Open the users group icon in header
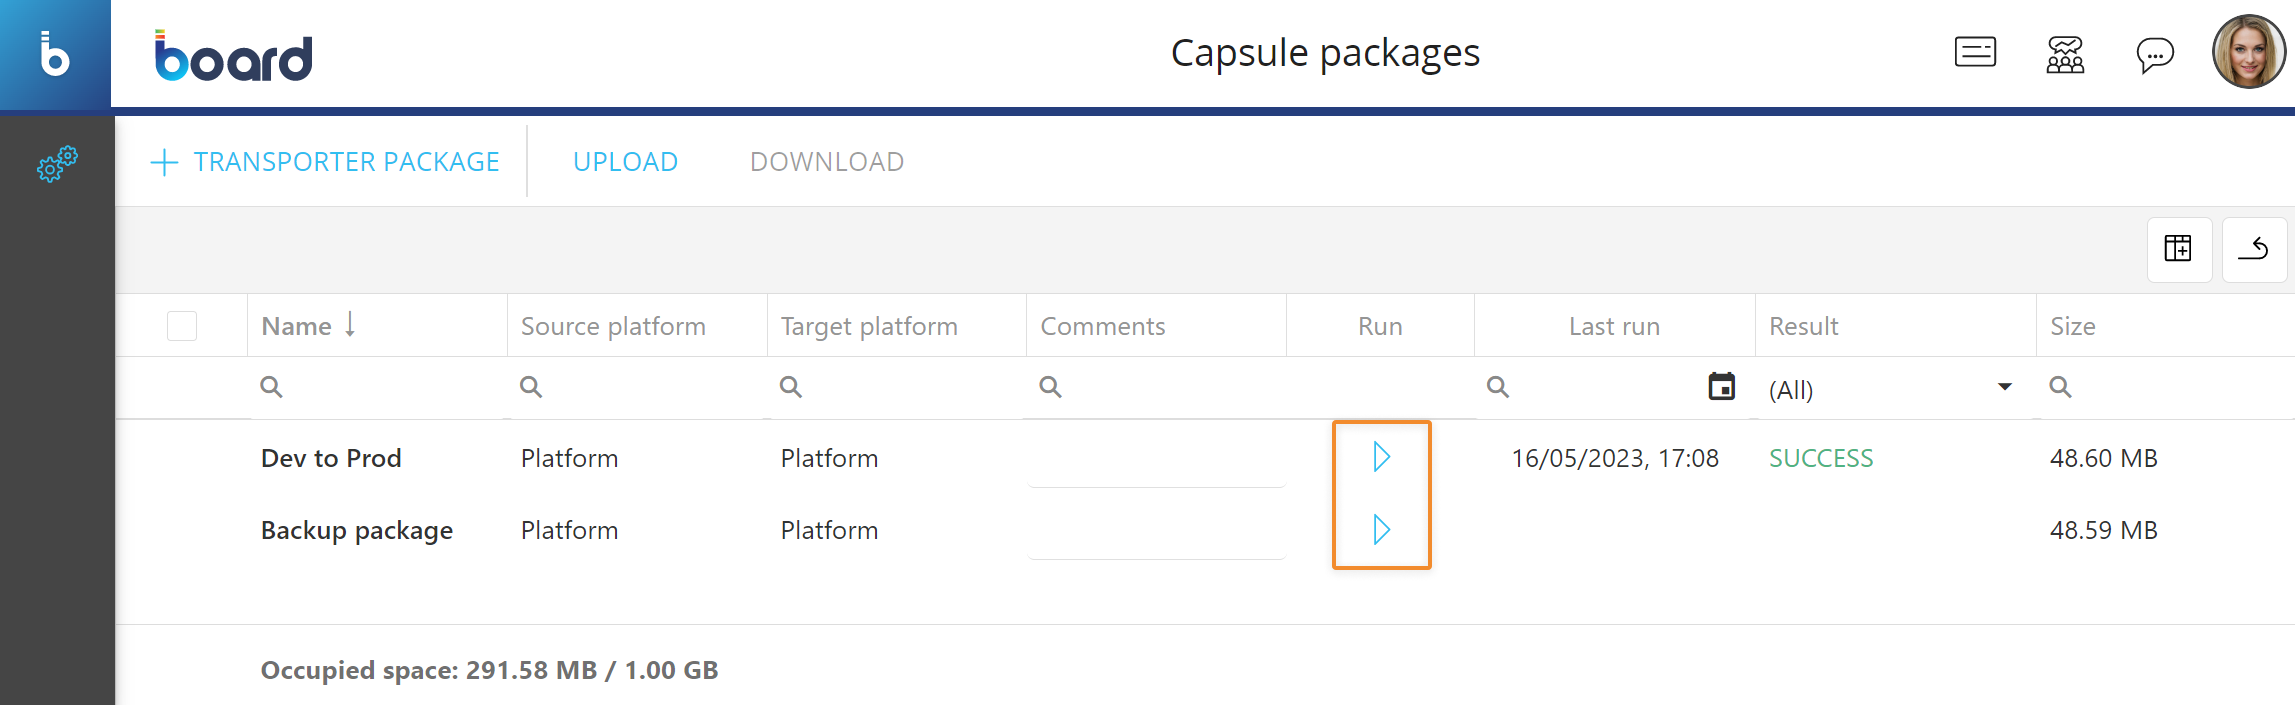 point(2065,54)
